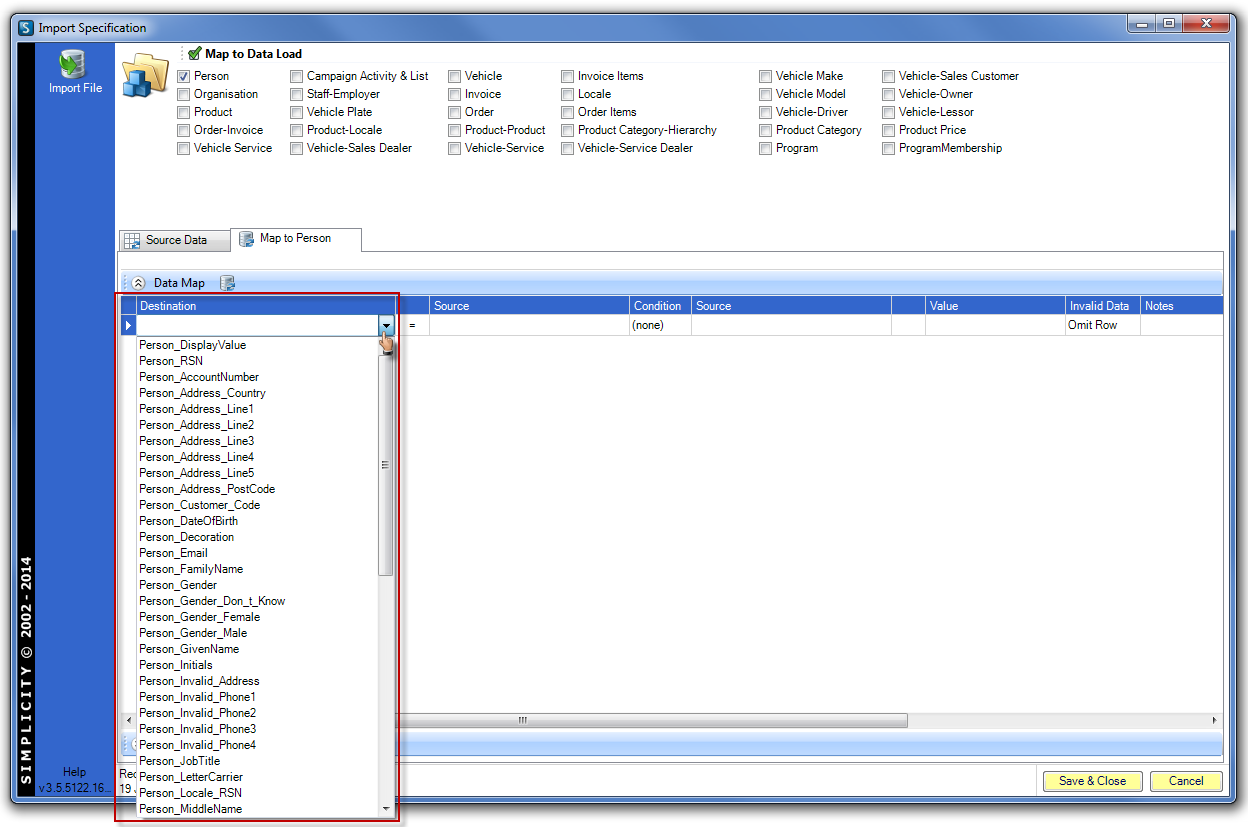The width and height of the screenshot is (1248, 827).
Task: Click the database icon beside Data Map
Action: click(x=227, y=283)
